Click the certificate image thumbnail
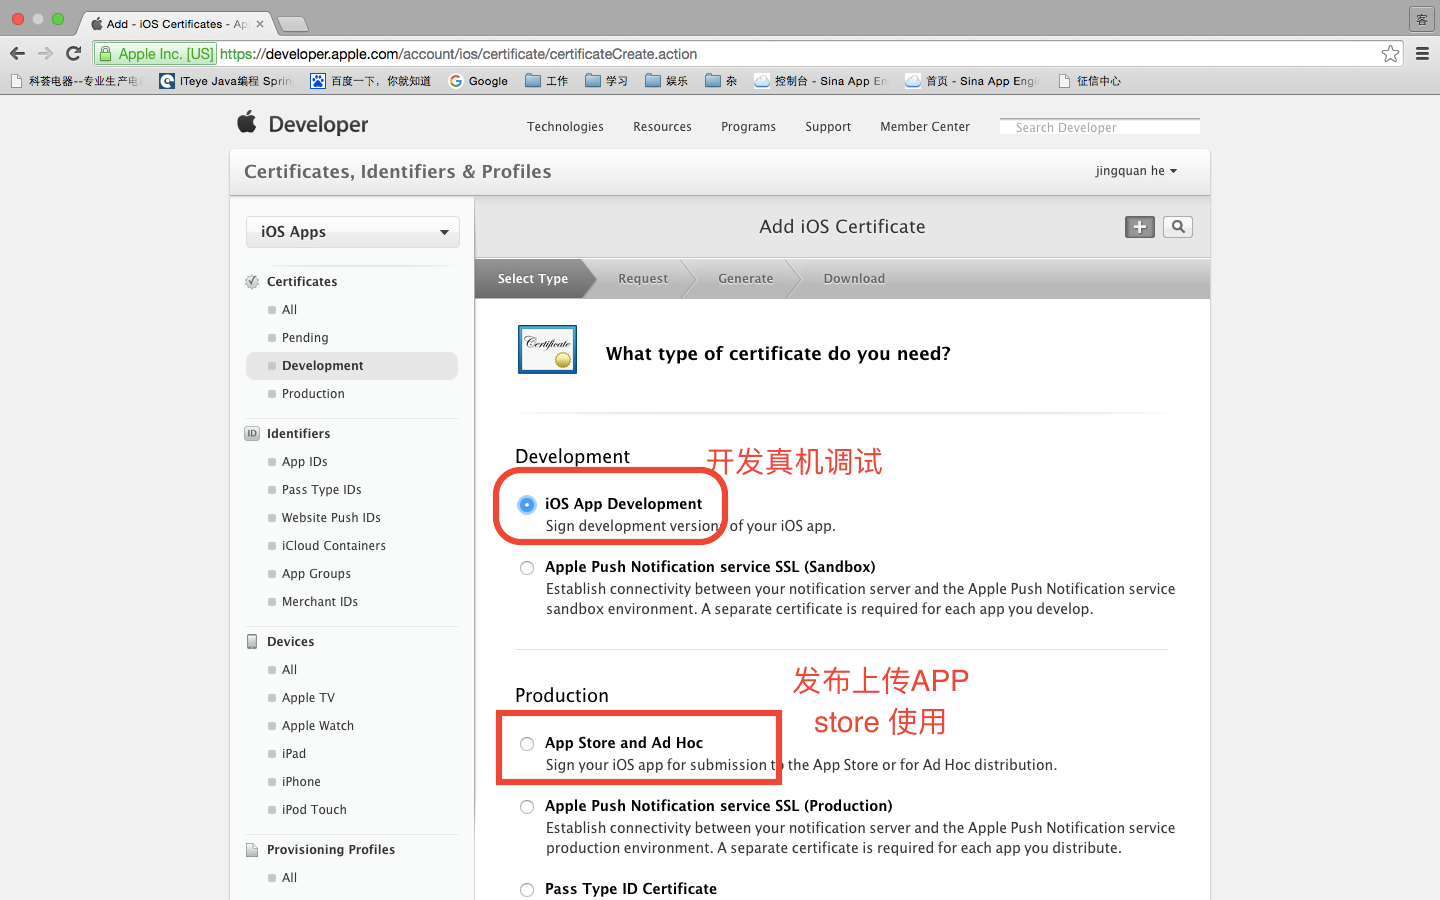 pos(547,349)
